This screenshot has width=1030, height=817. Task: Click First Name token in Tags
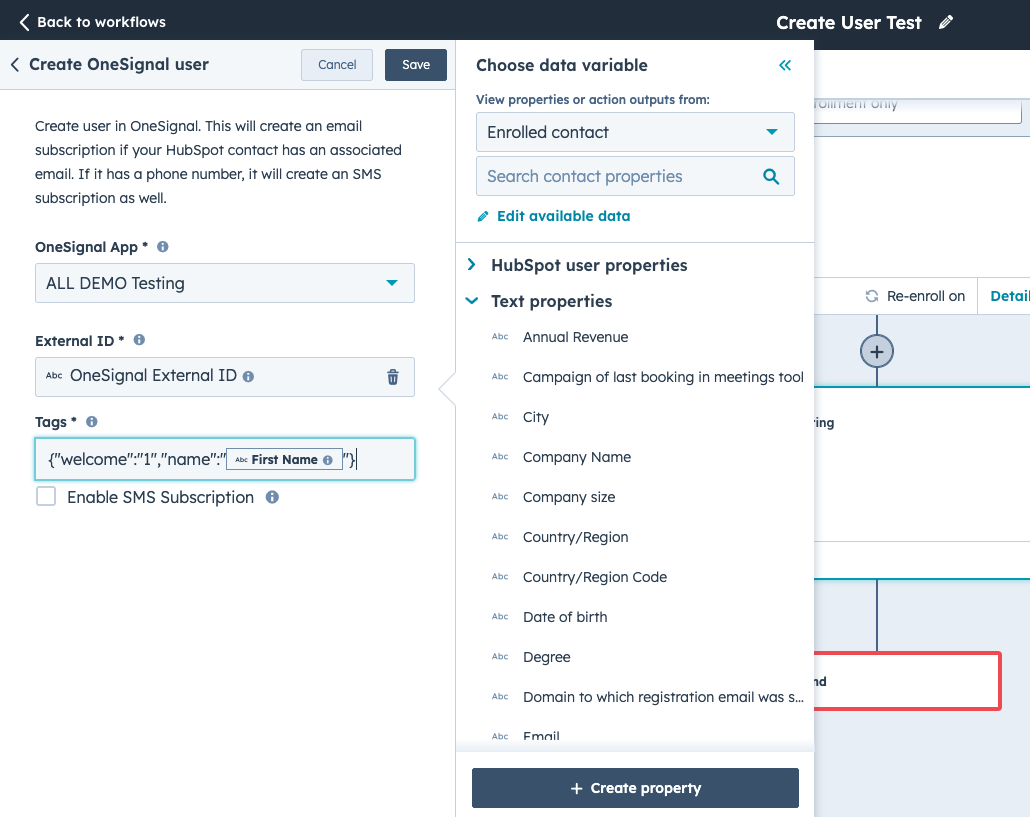284,460
